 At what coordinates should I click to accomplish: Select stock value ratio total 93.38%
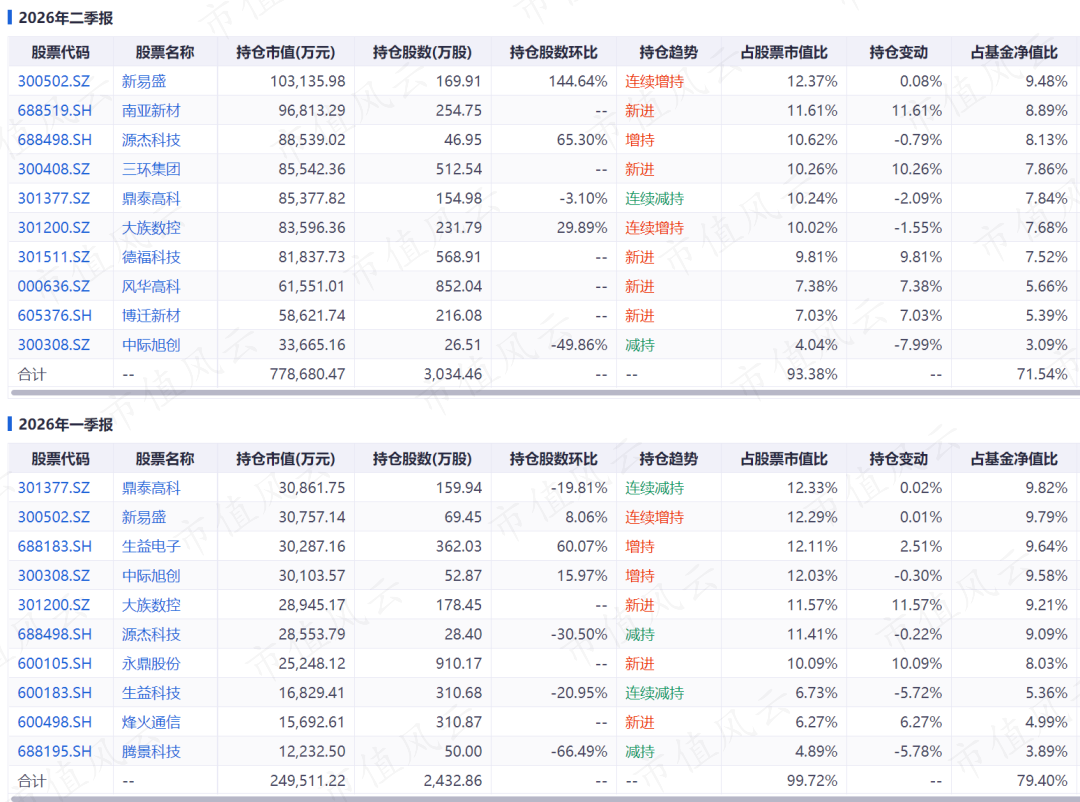(812, 374)
